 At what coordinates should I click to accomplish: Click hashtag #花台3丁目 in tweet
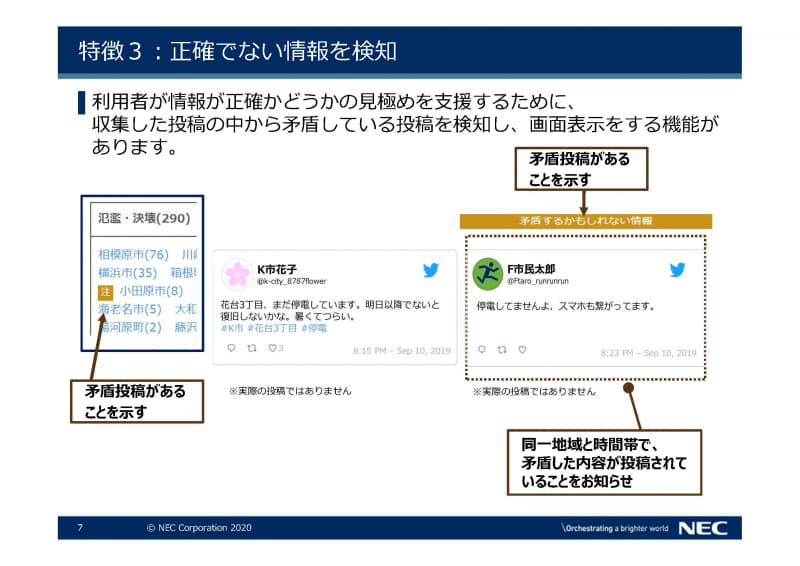(272, 328)
